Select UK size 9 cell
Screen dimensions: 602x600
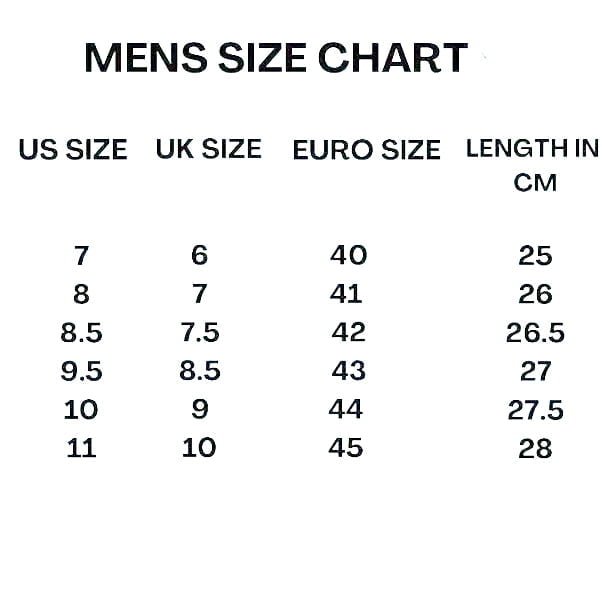199,410
